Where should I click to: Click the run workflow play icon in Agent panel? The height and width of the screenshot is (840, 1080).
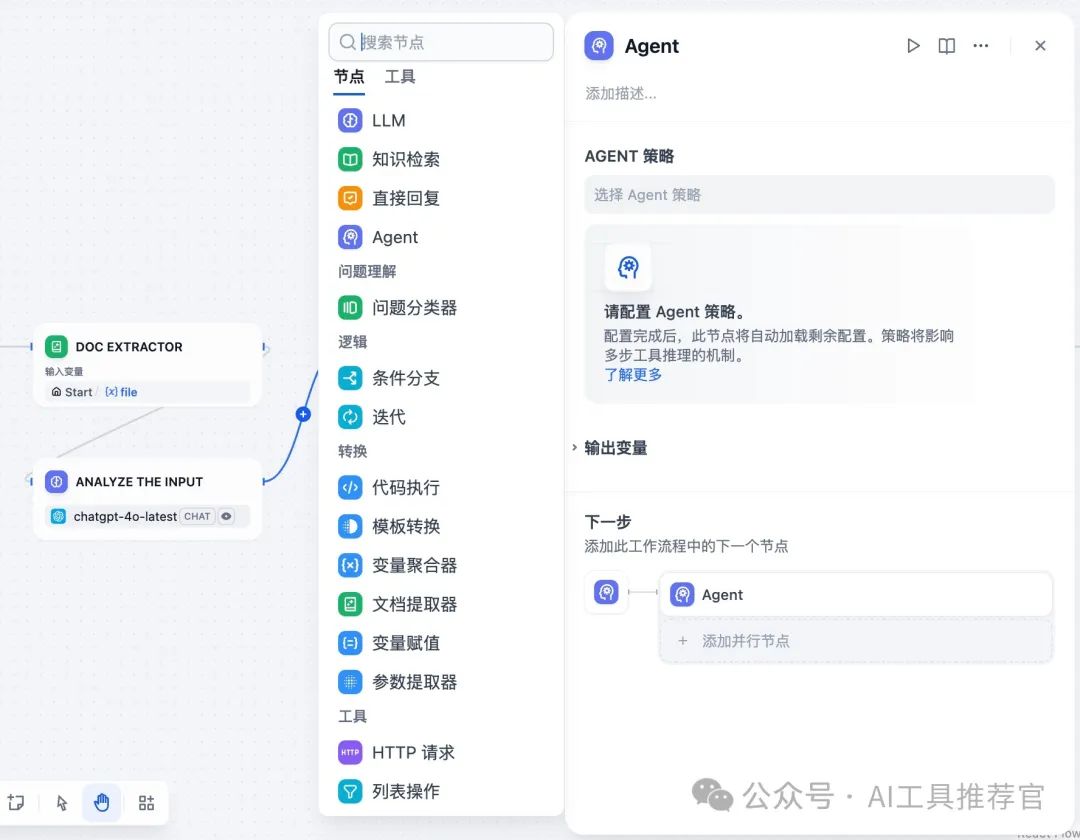[x=912, y=45]
